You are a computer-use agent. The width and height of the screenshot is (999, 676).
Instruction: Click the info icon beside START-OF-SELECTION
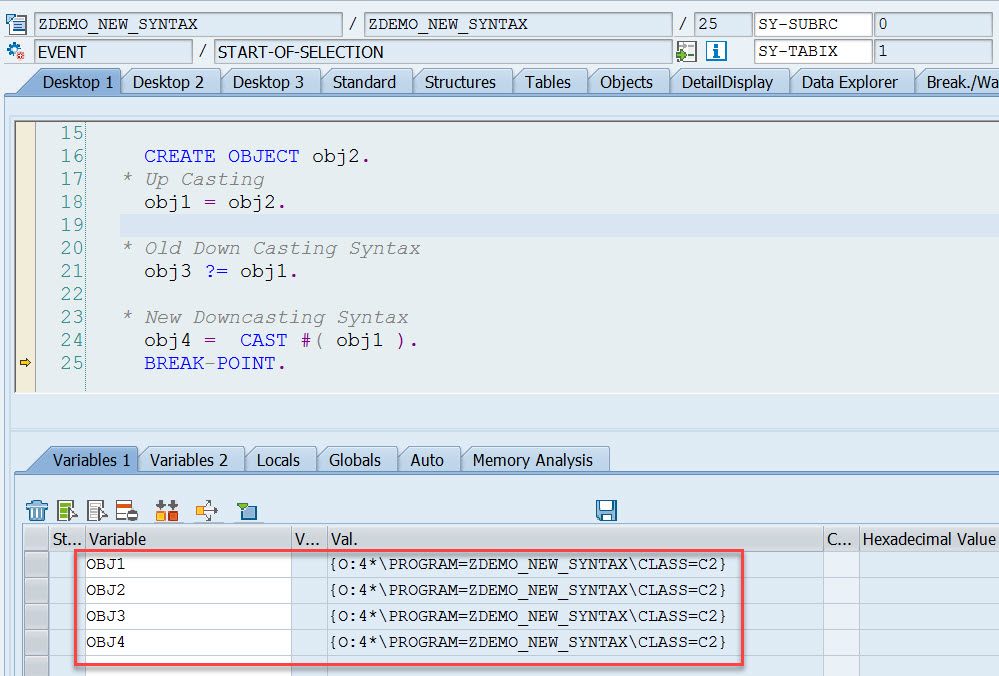pos(716,52)
